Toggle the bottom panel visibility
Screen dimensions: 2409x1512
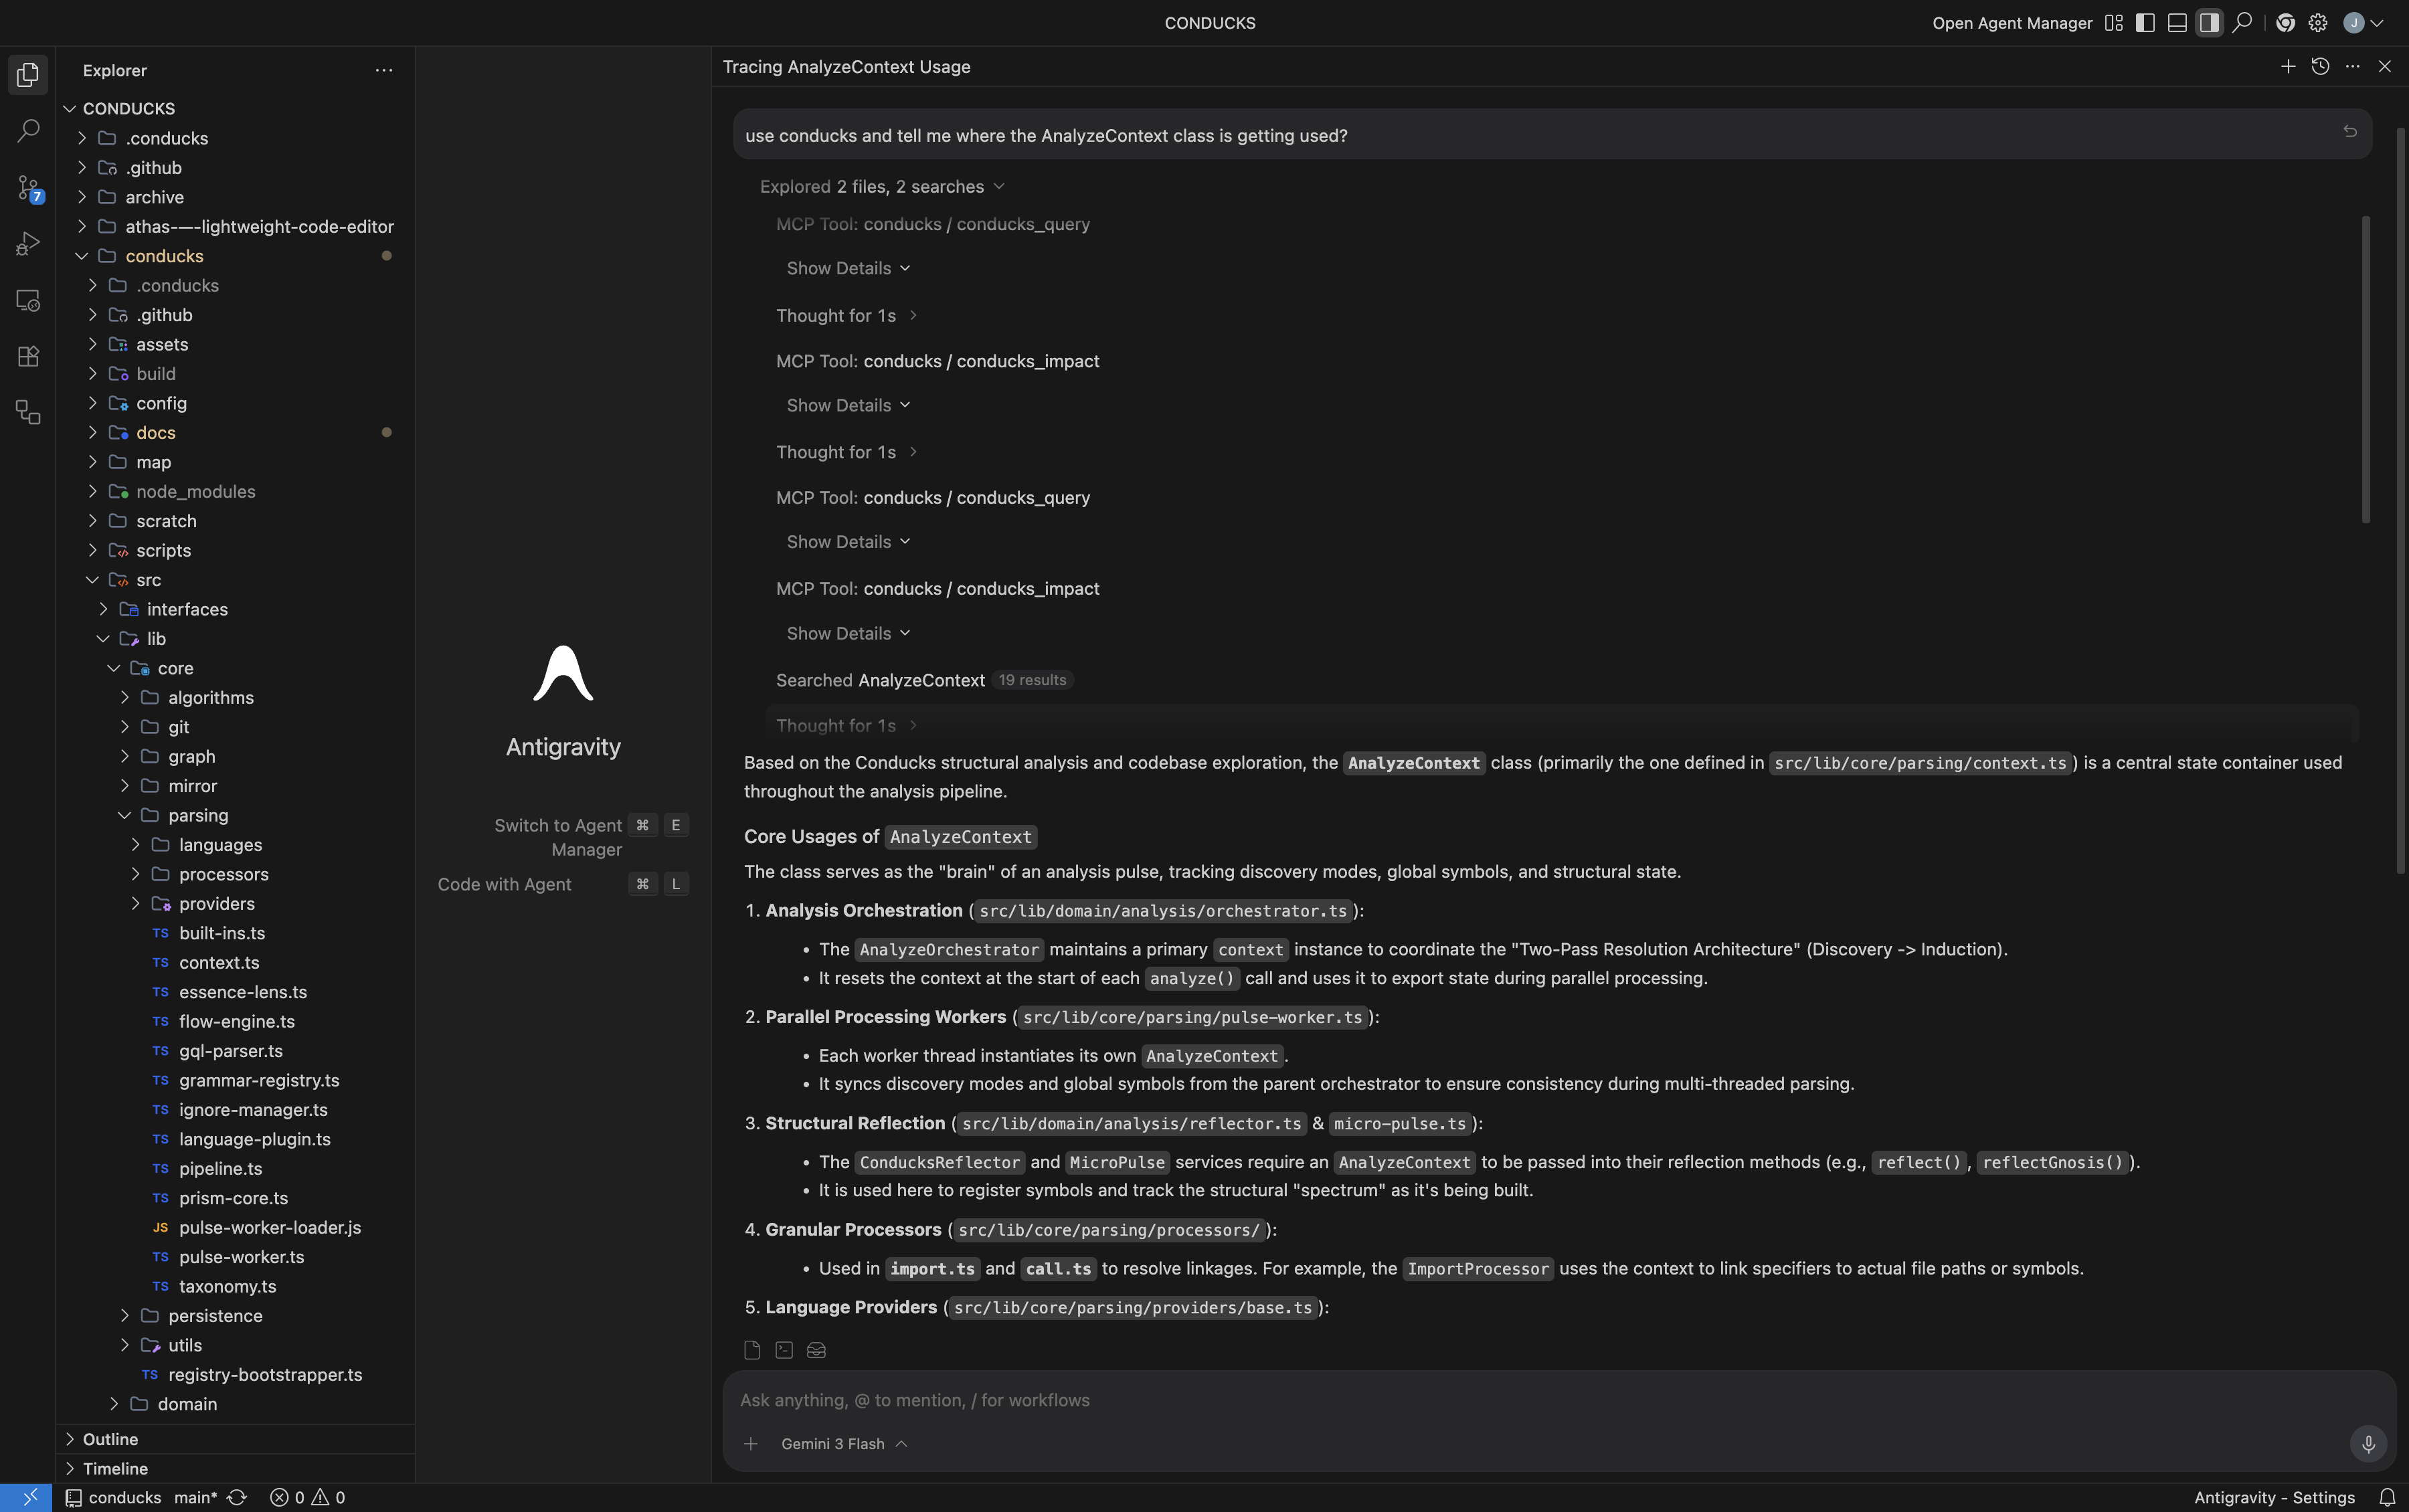(x=2177, y=23)
